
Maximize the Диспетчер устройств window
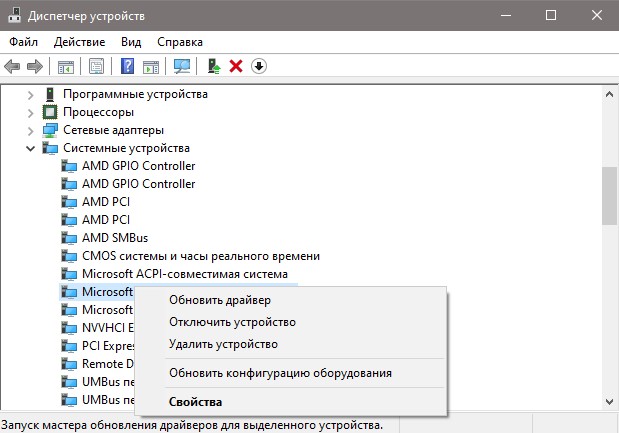tap(551, 15)
